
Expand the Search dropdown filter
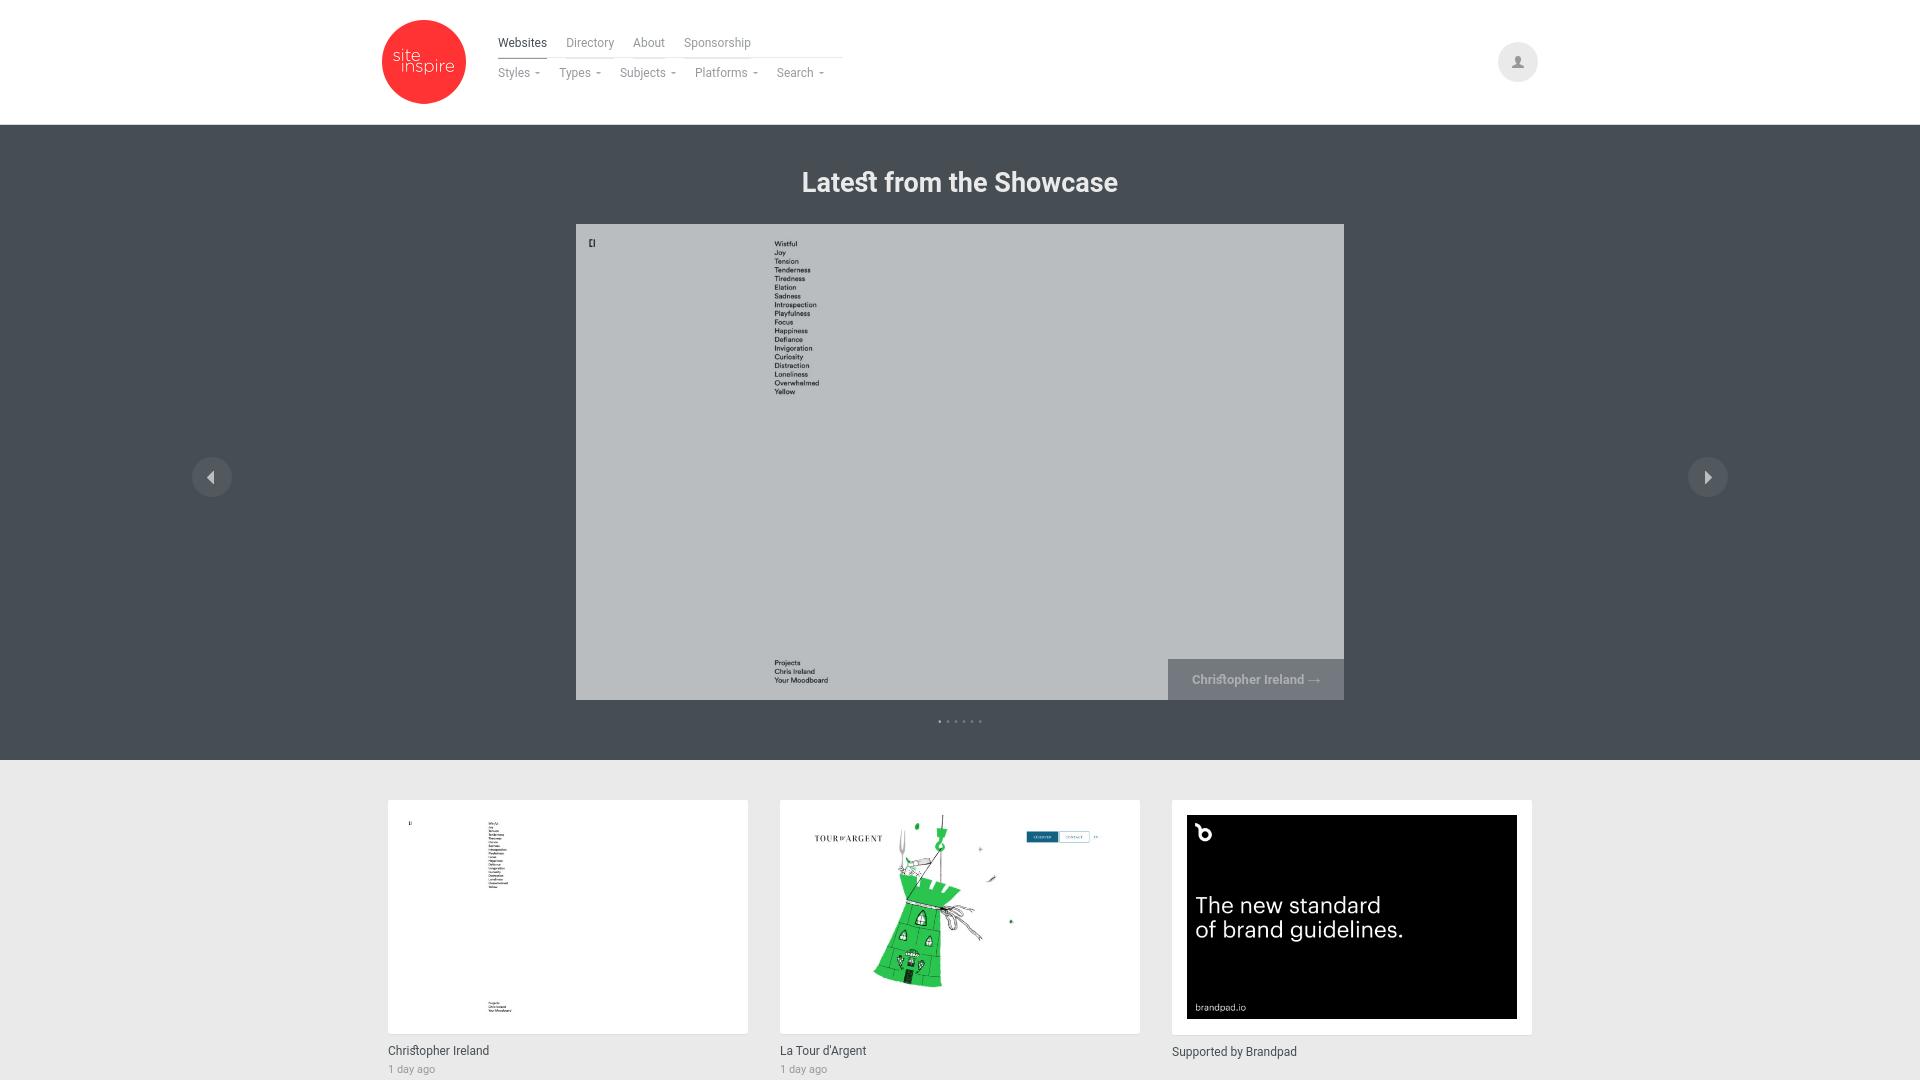pyautogui.click(x=798, y=73)
